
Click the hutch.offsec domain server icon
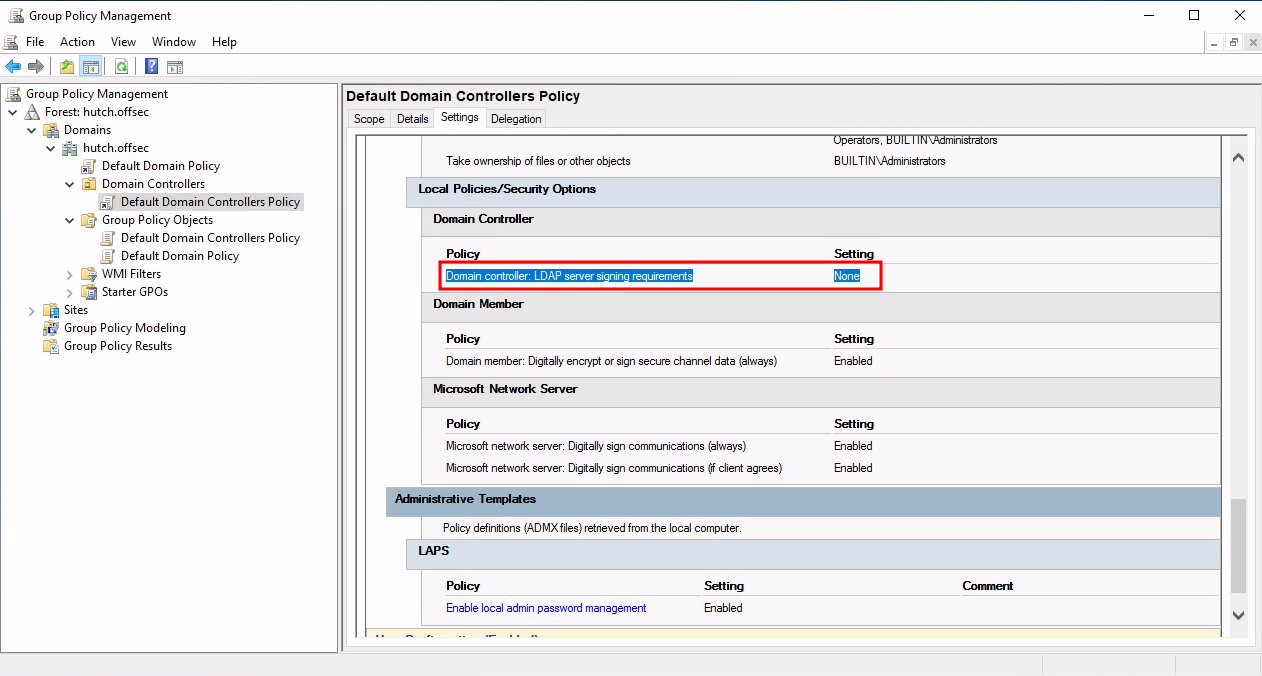[70, 148]
